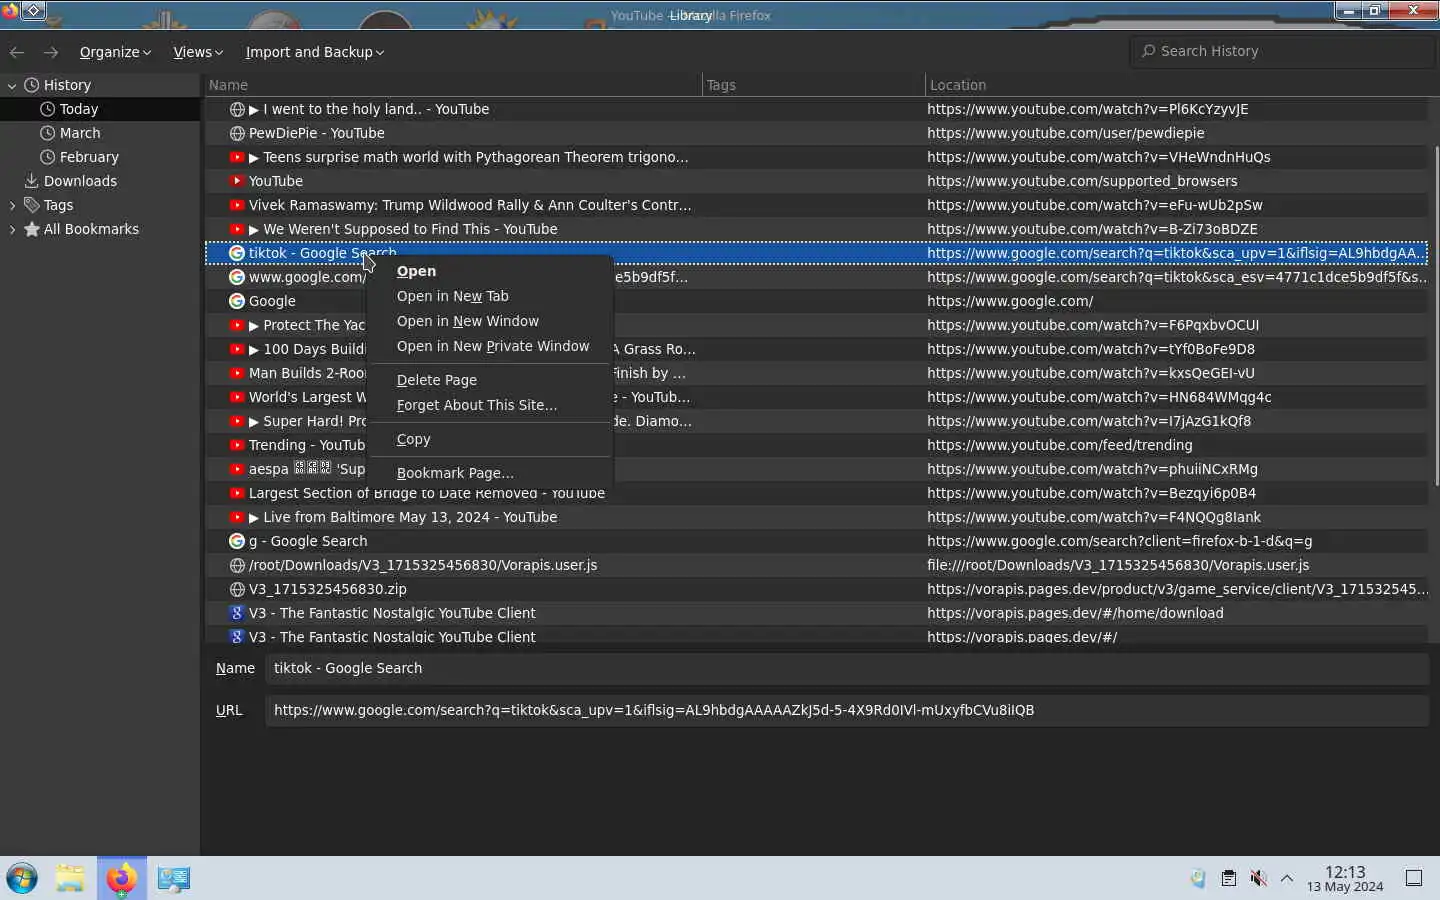Switch to Firefox in the taskbar

coord(122,879)
